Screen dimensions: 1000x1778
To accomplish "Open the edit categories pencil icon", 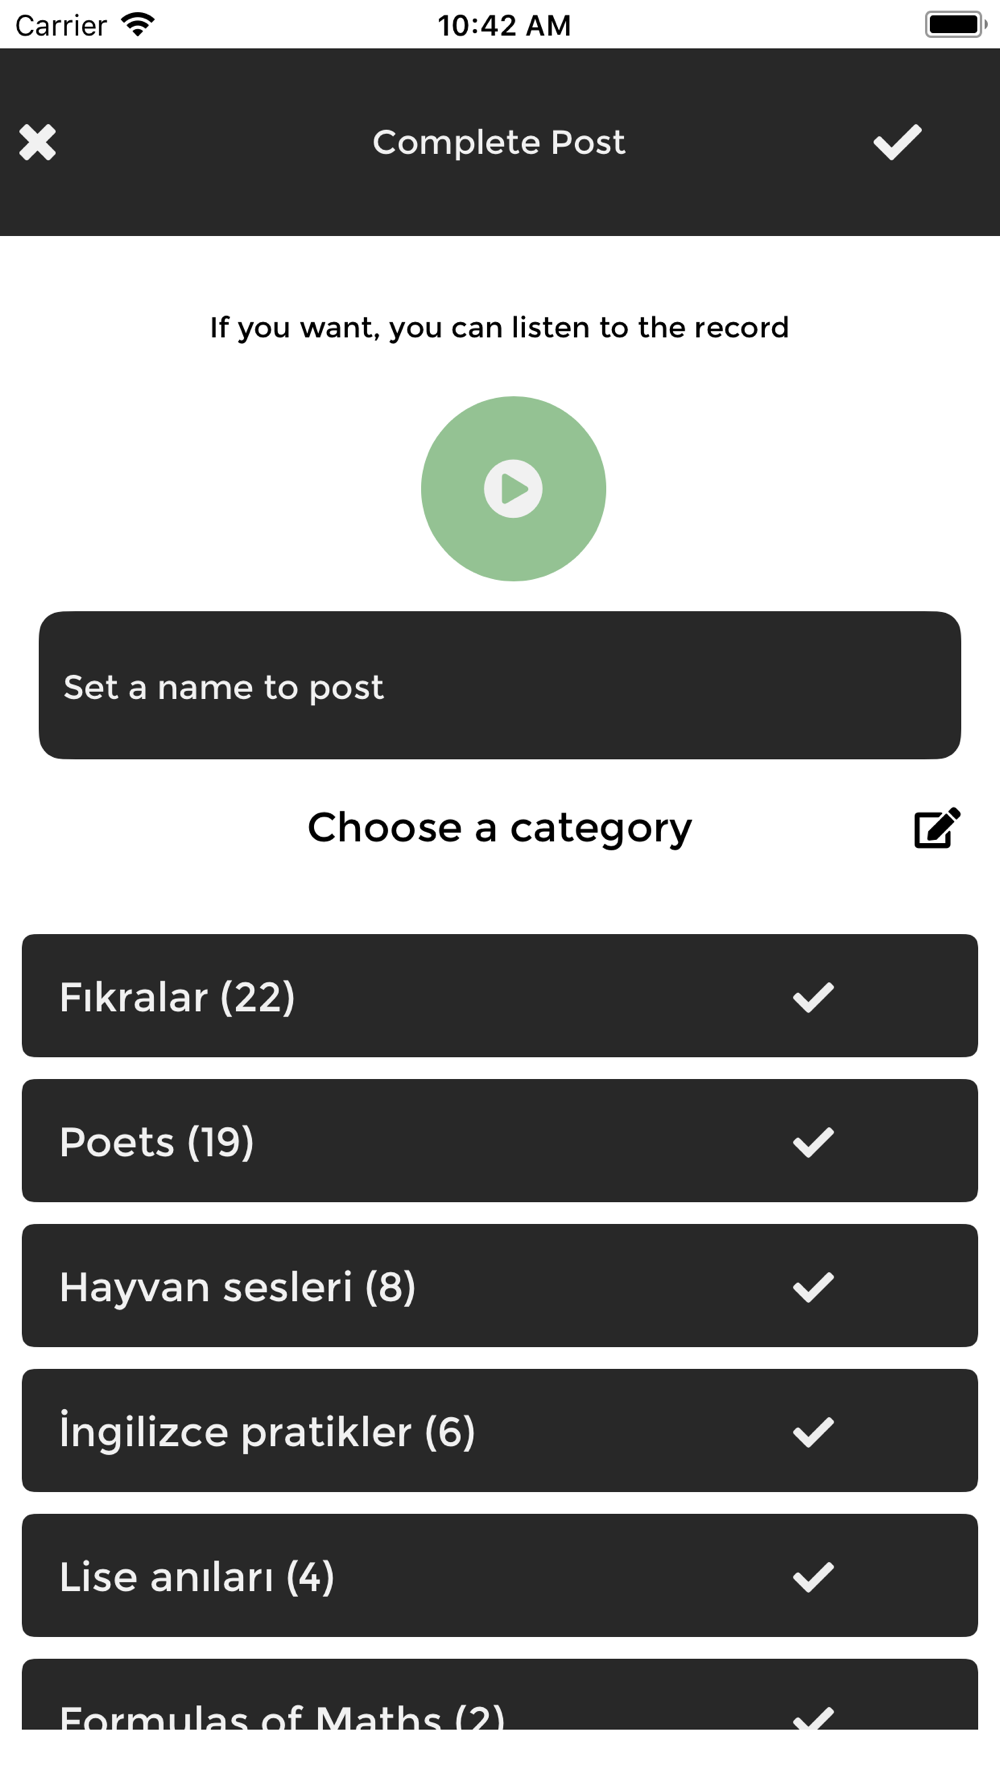I will point(937,828).
